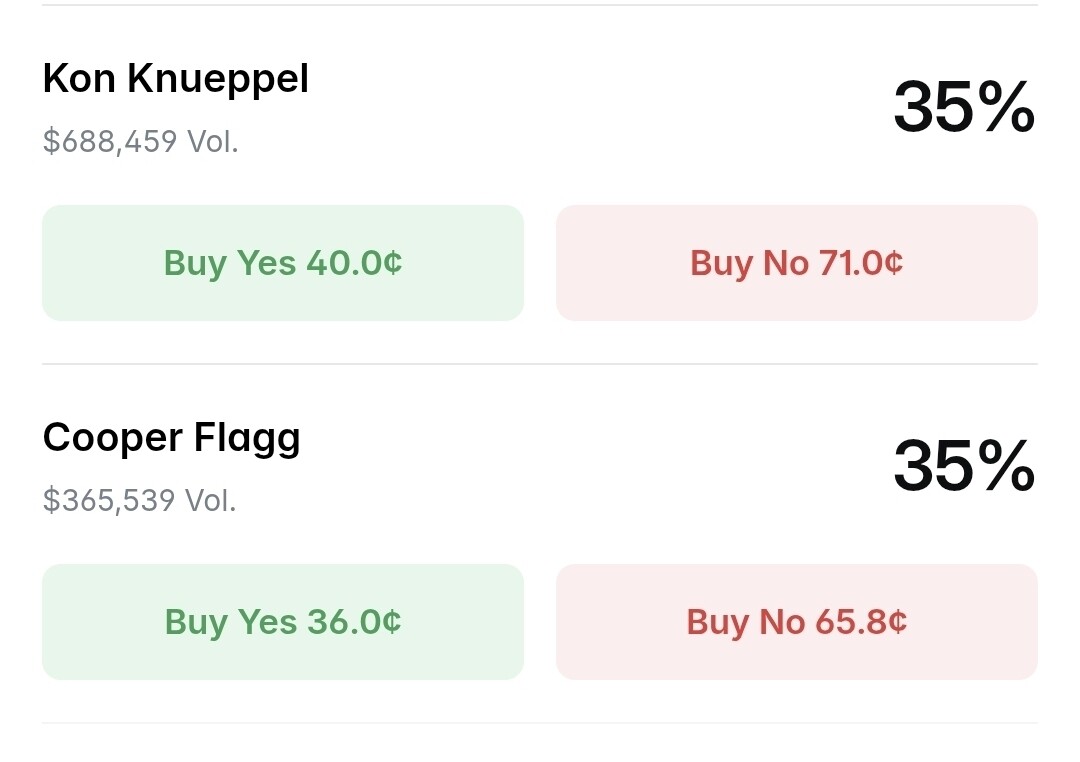The width and height of the screenshot is (1080, 762).
Task: Click the $365,539 Vol. label
Action: [140, 500]
